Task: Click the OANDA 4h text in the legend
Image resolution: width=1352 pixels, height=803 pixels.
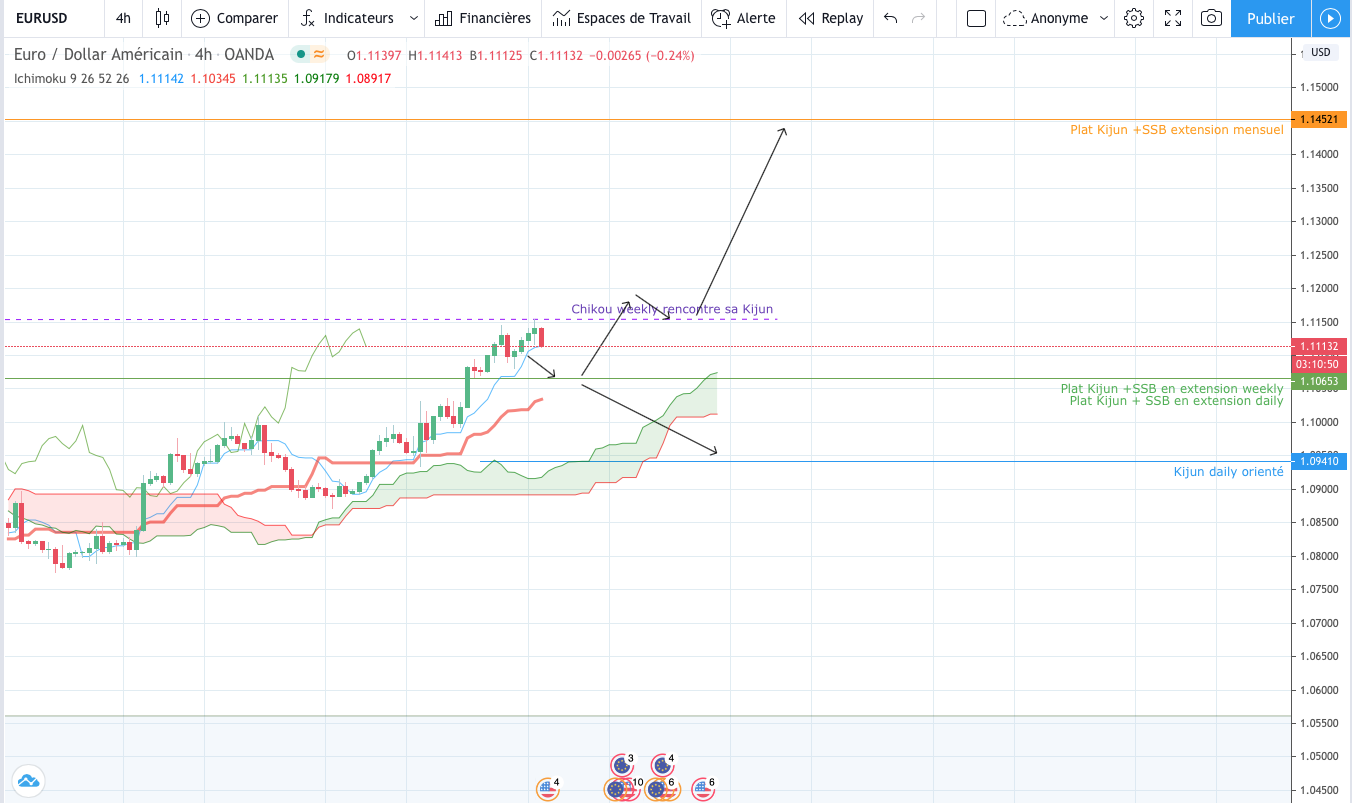Action: [x=233, y=55]
